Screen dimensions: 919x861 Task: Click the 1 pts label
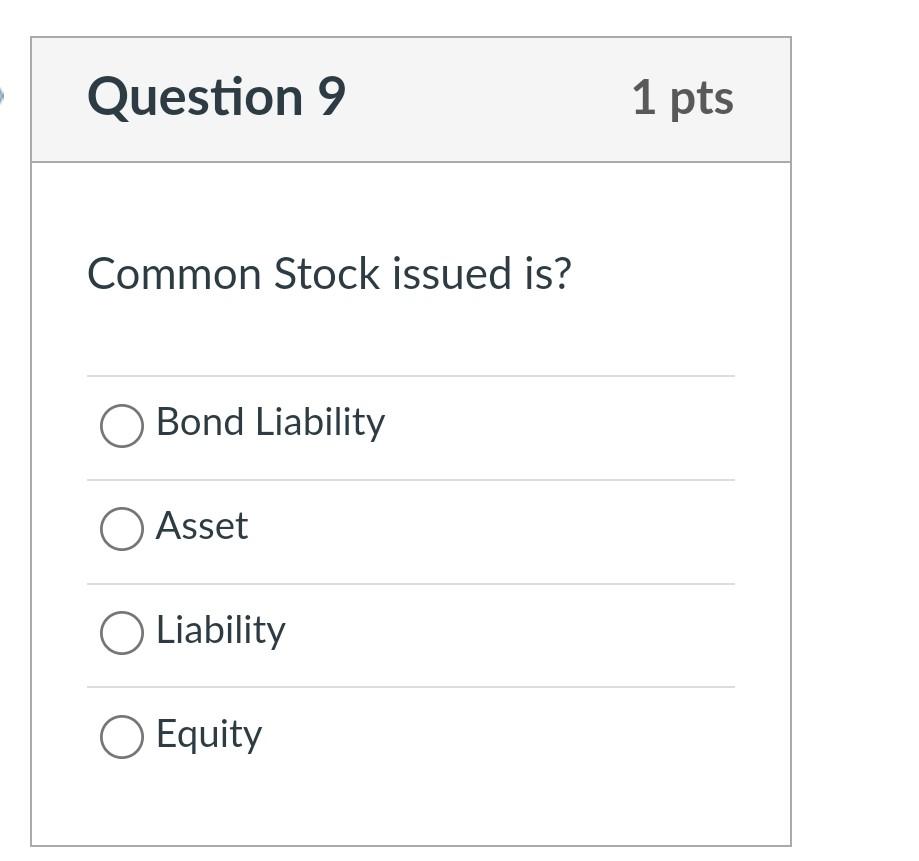684,97
